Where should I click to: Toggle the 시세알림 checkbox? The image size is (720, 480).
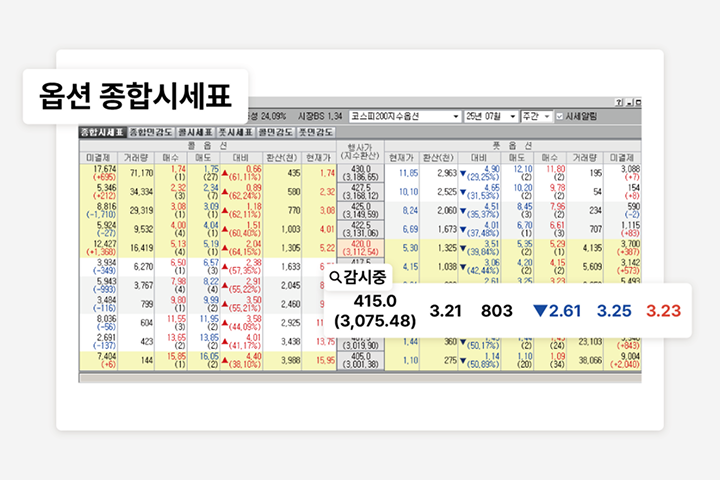pos(558,116)
